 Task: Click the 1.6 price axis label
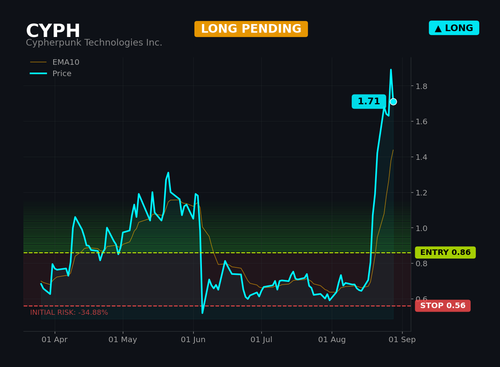(421, 122)
